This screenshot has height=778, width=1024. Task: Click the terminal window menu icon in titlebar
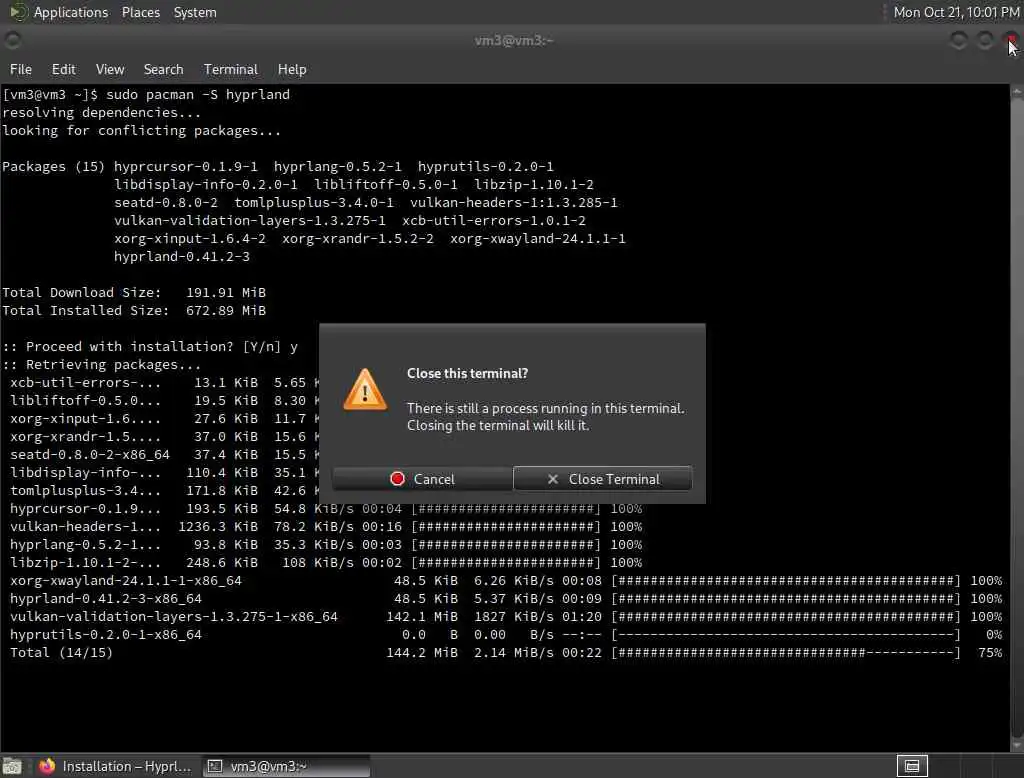click(x=12, y=41)
